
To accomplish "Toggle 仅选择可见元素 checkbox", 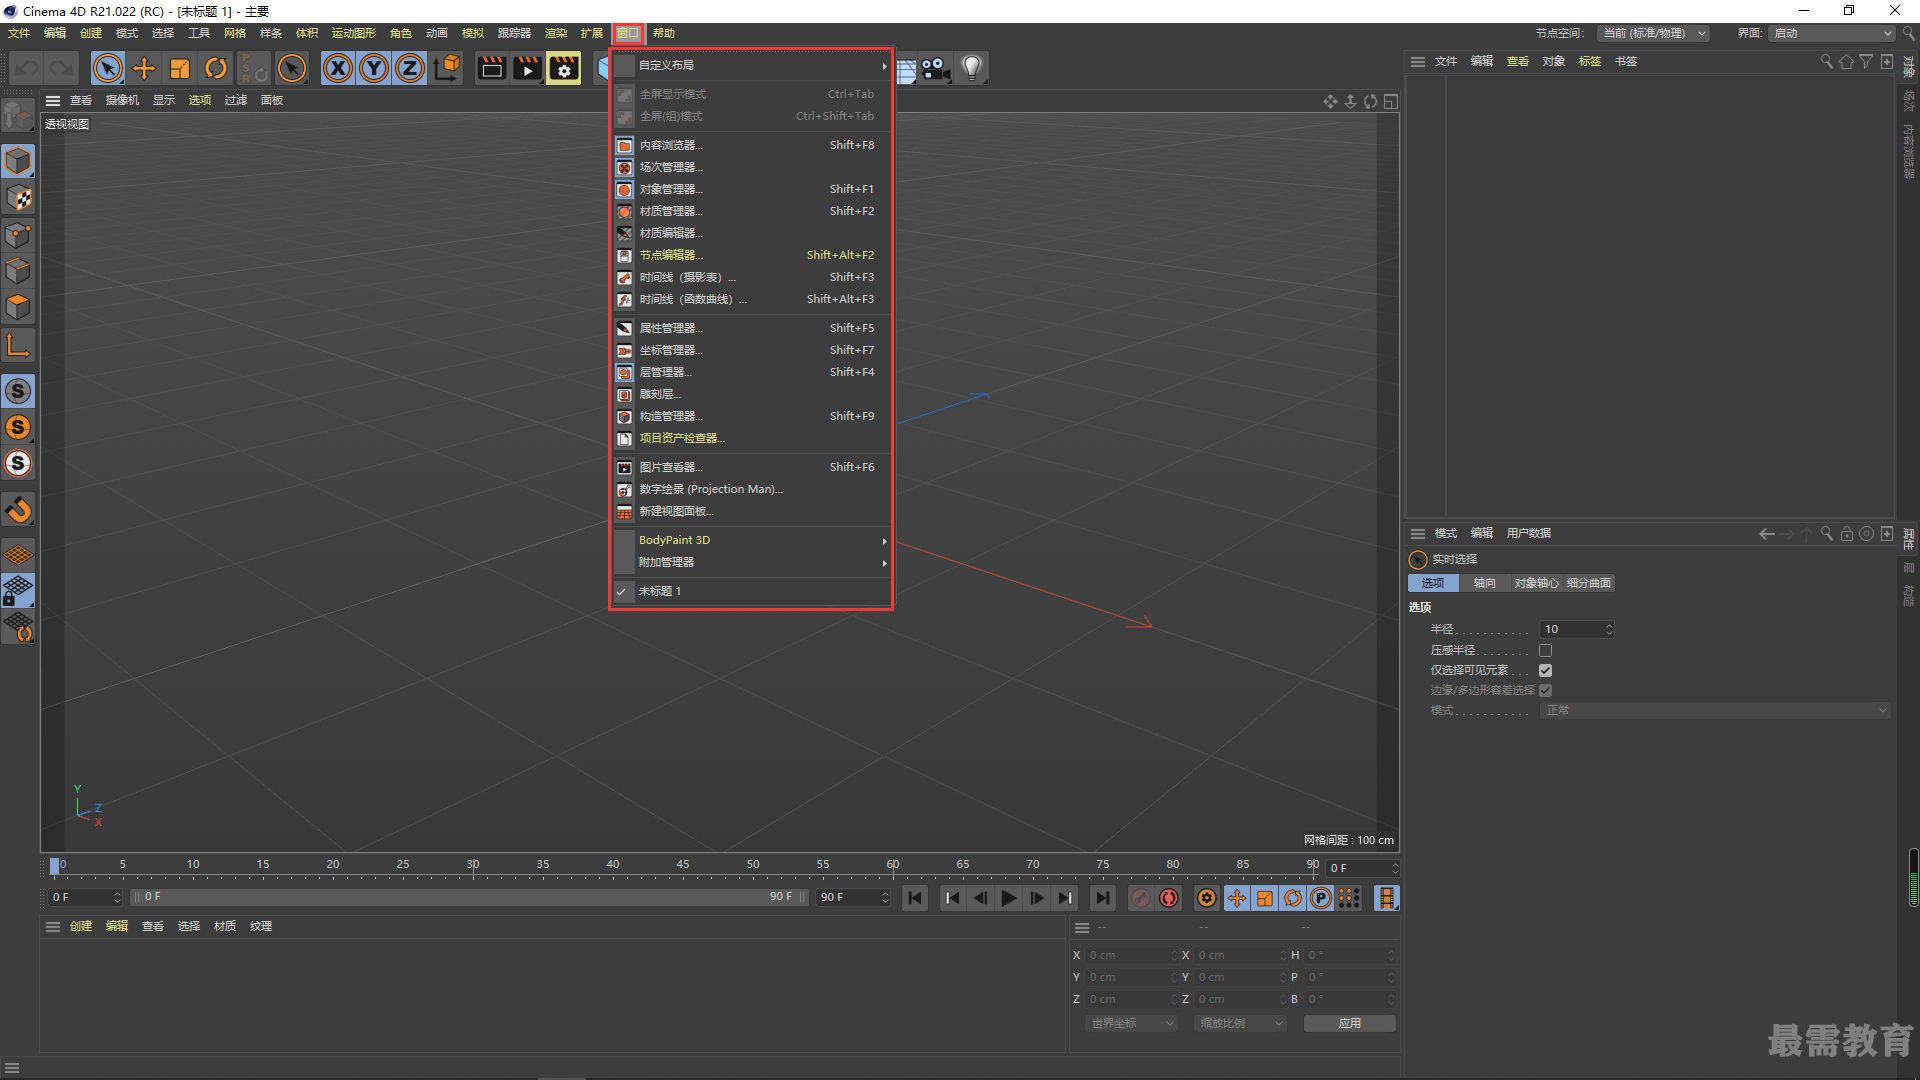I will tap(1545, 670).
